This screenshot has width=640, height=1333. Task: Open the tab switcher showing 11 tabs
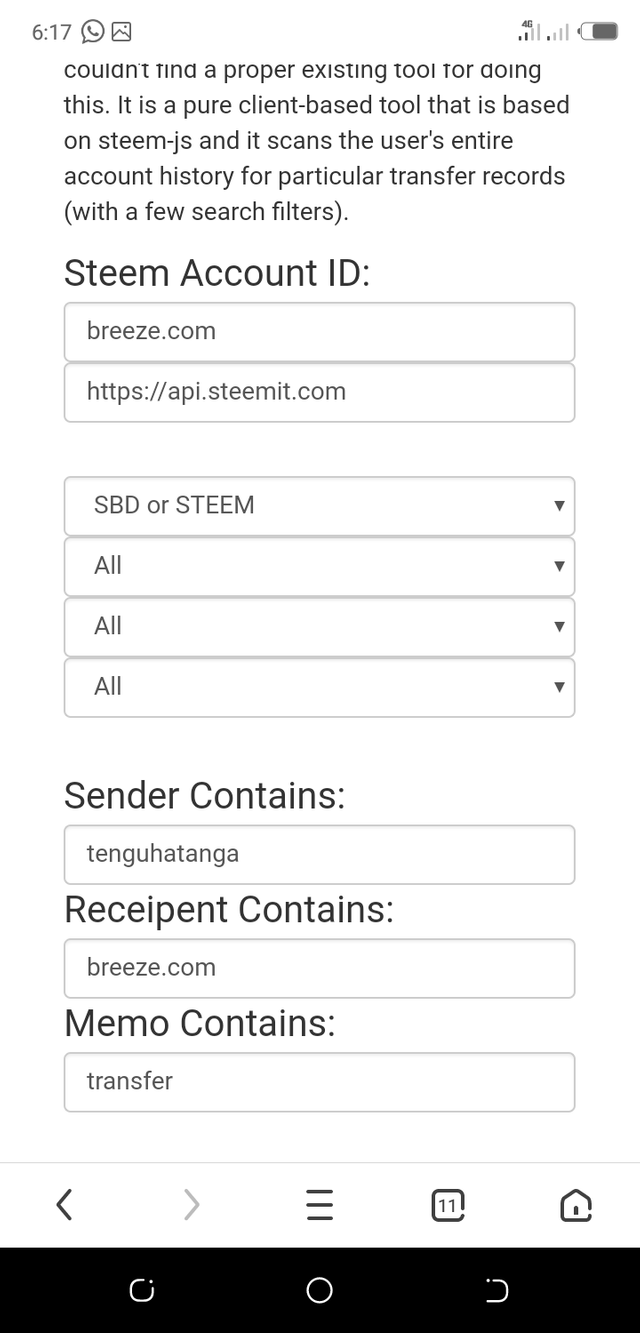[447, 1206]
